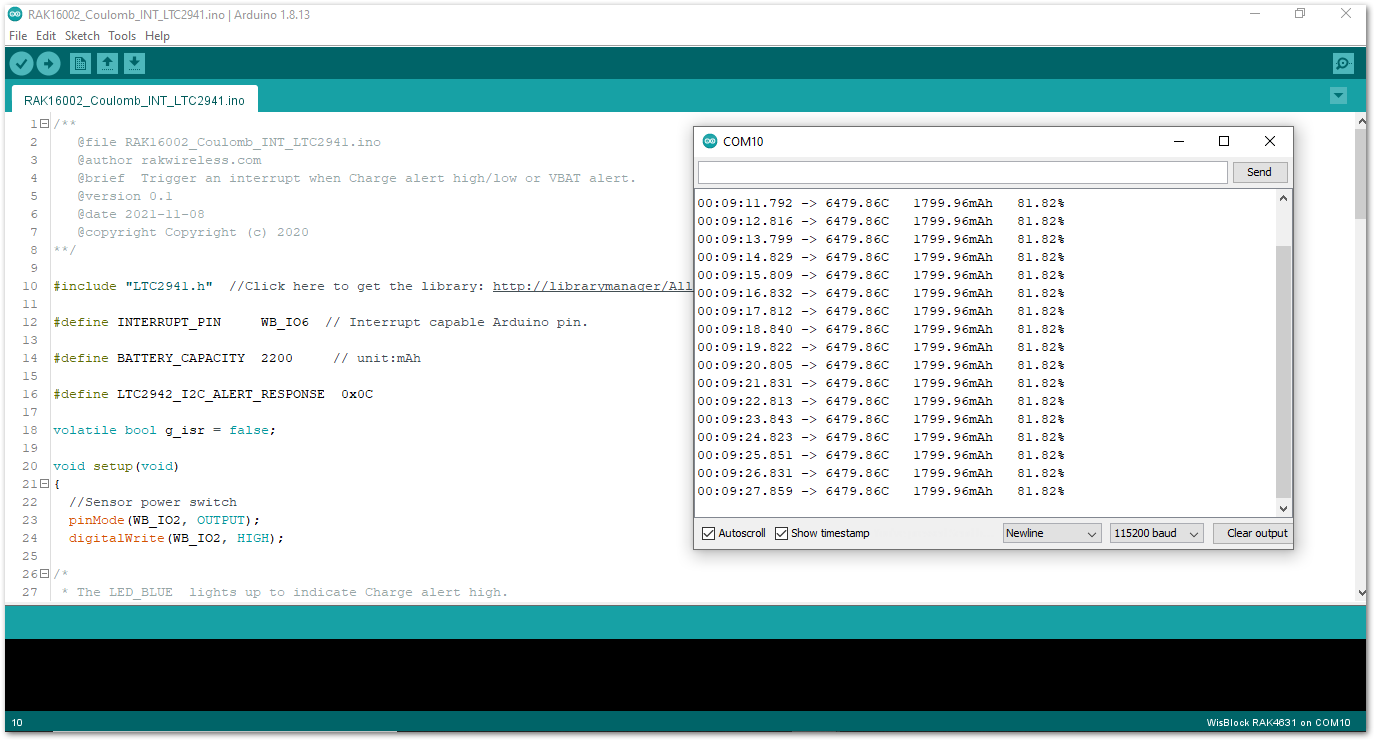The width and height of the screenshot is (1375, 741).
Task: Collapse the comment block at line 1
Action: pos(44,124)
